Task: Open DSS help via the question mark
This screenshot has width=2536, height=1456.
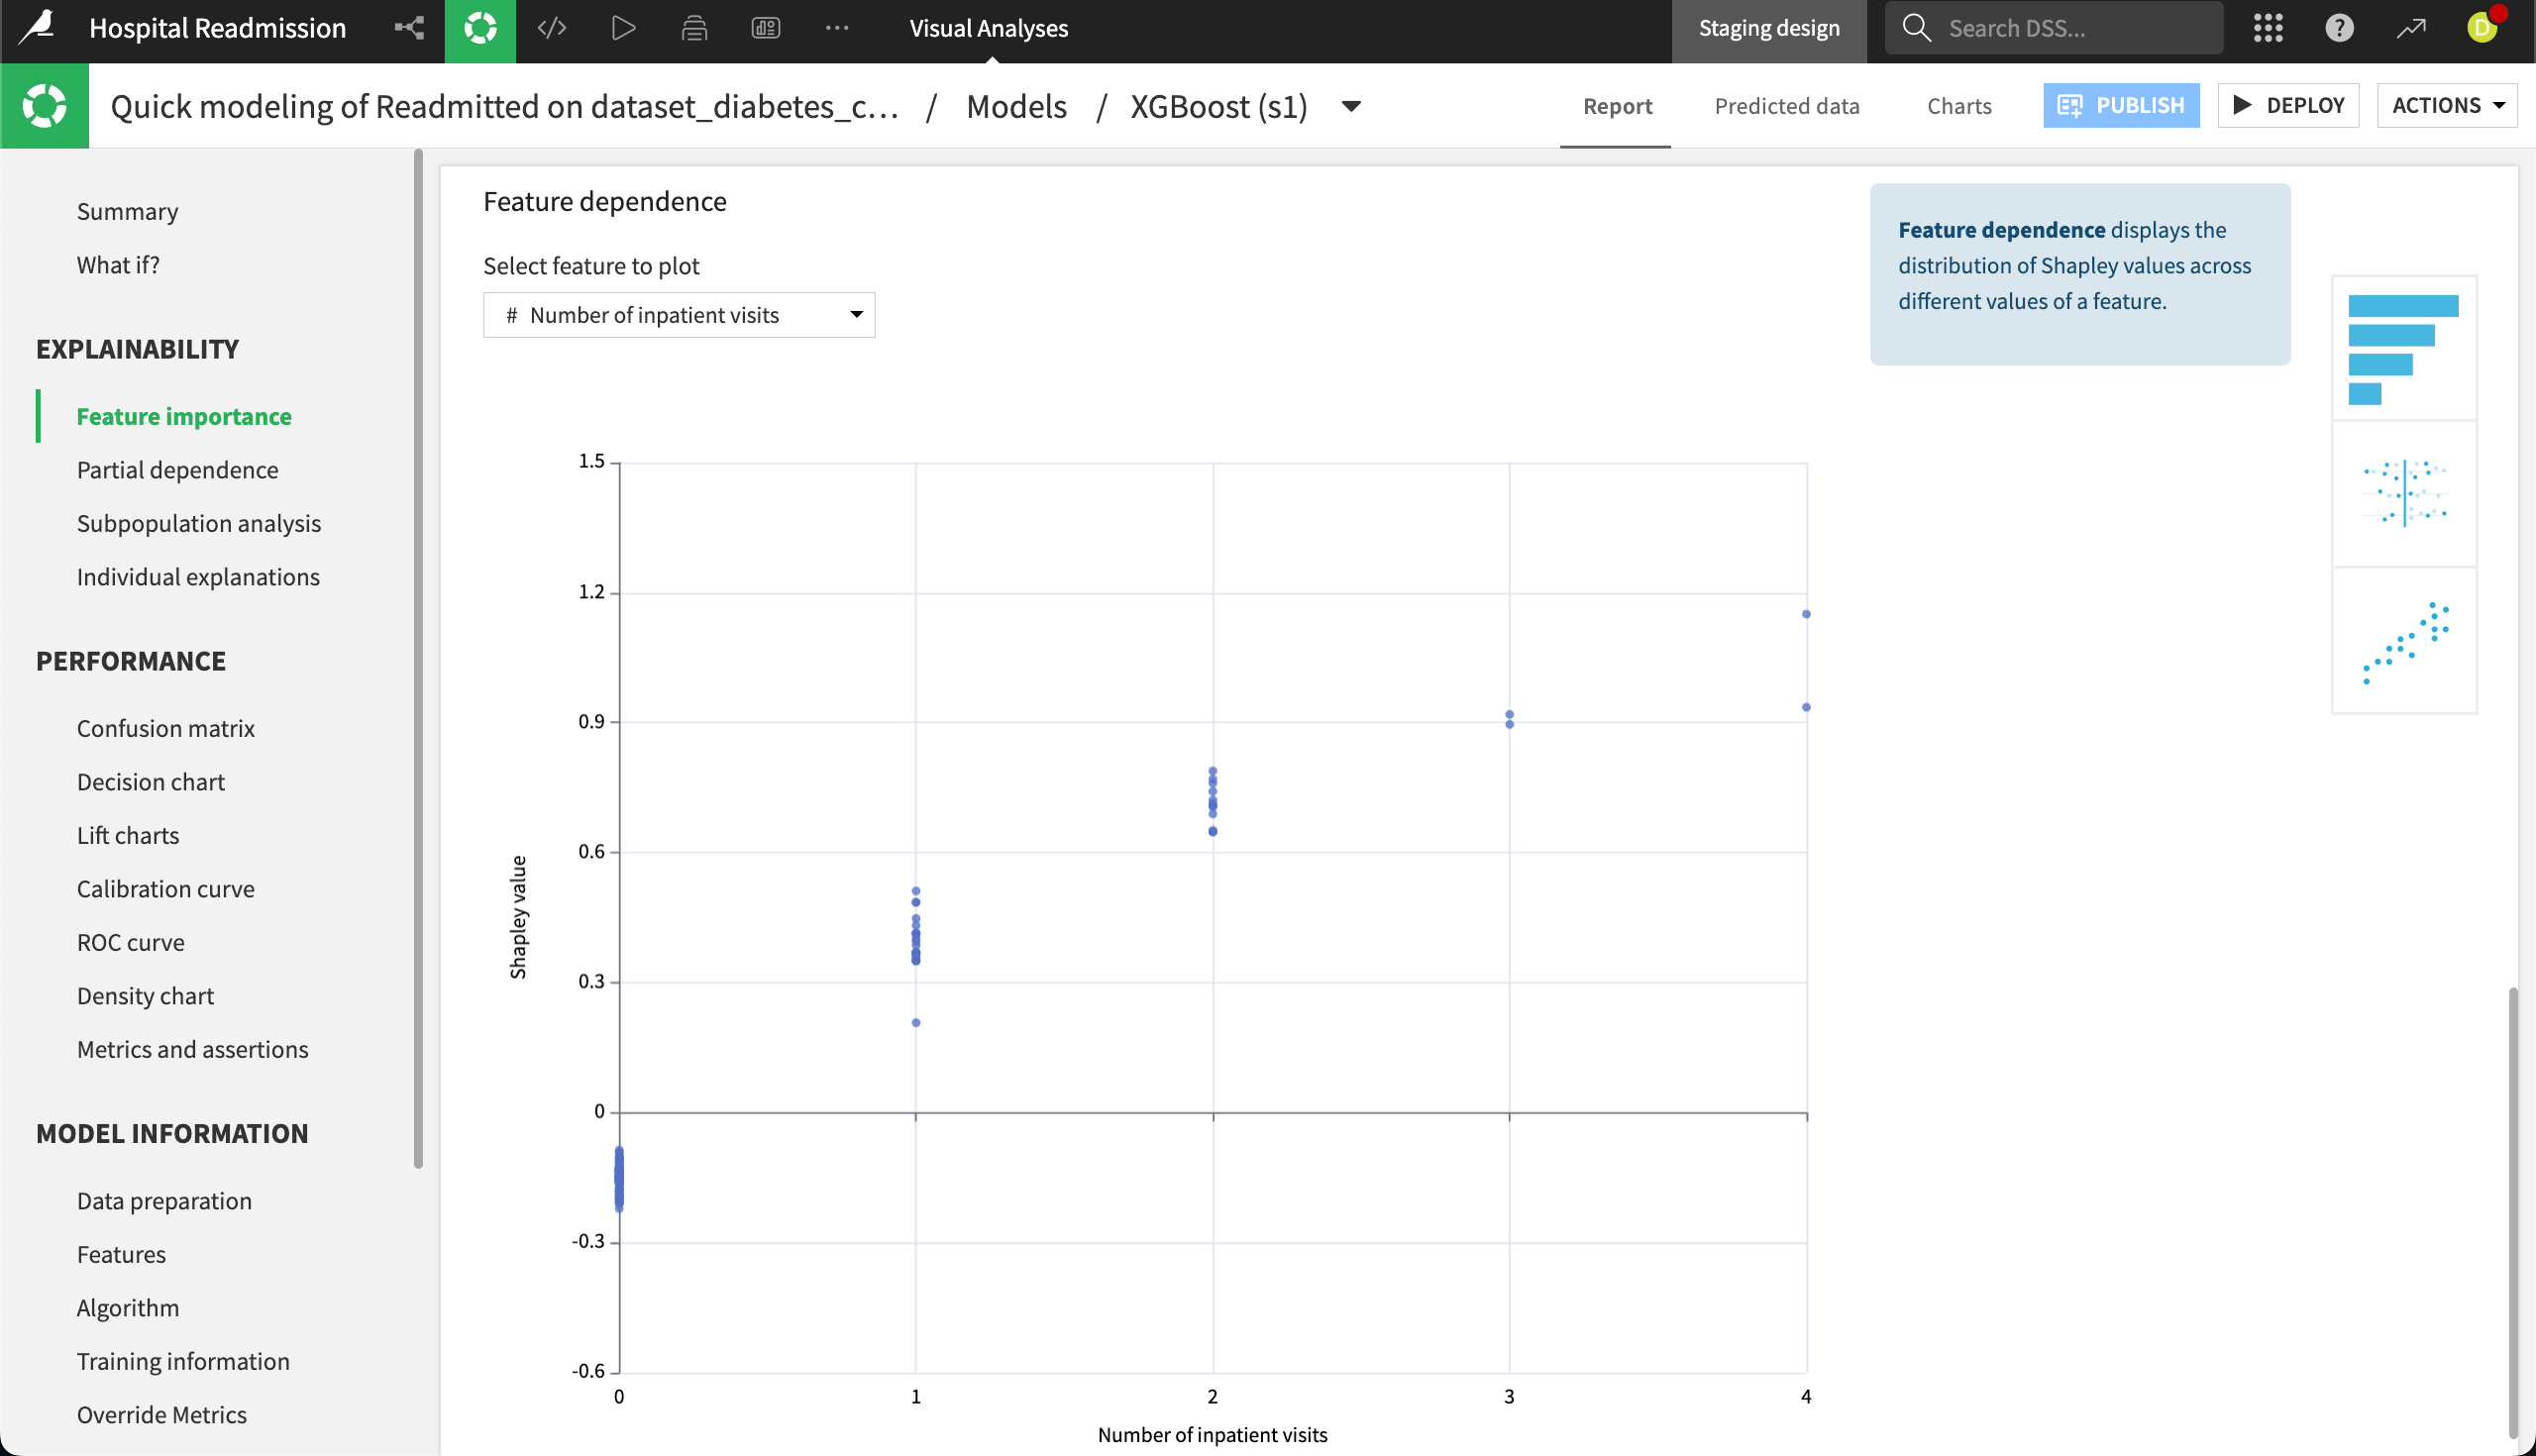Action: click(x=2338, y=28)
